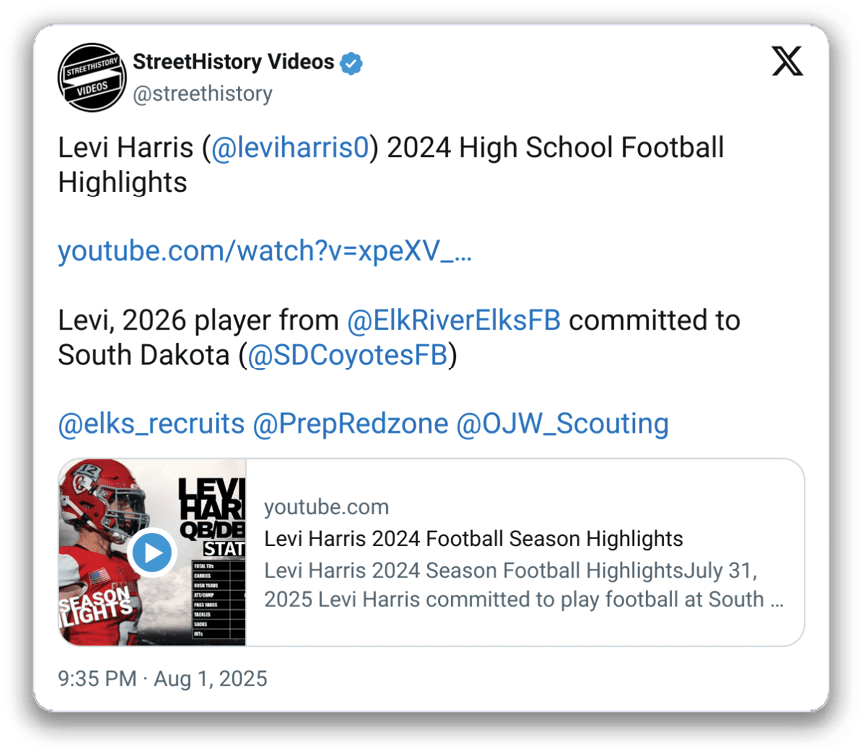Open the @ElkRiverElksFB mention
The height and width of the screenshot is (754, 863).
pyautogui.click(x=453, y=321)
